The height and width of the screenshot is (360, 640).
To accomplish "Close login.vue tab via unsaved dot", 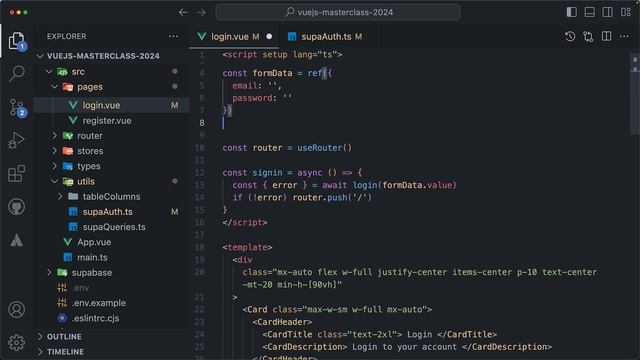I will point(269,37).
